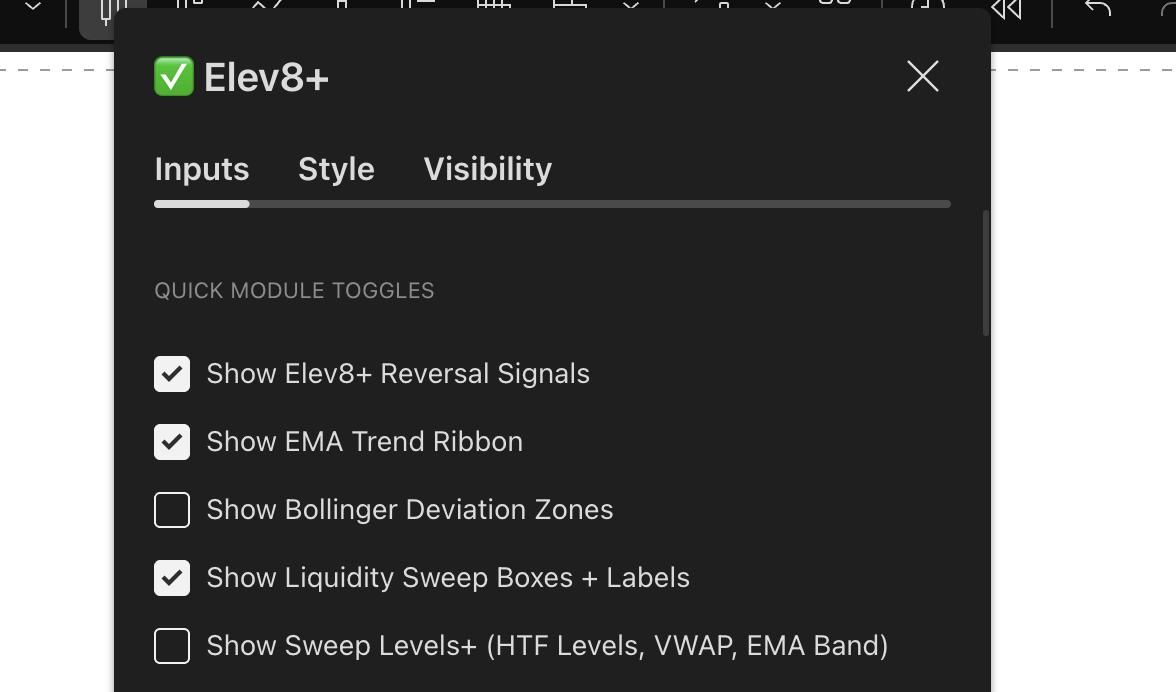The image size is (1176, 692).
Task: Close the Elev8+ settings dialog
Action: click(x=922, y=76)
